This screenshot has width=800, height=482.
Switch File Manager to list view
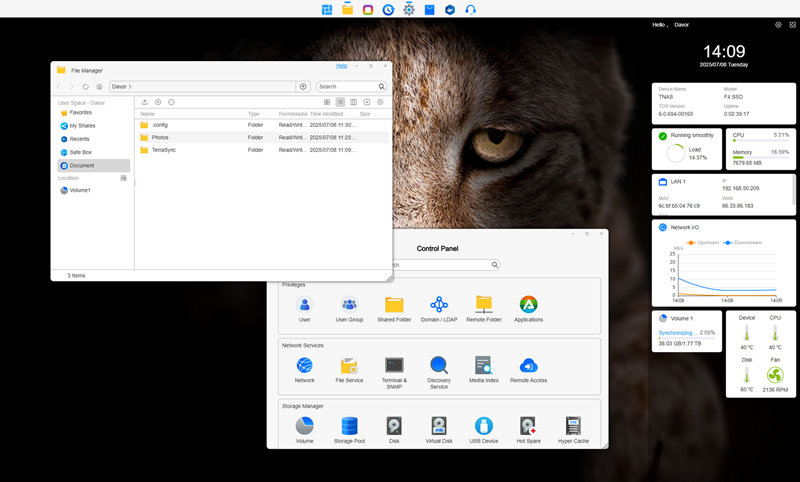pyautogui.click(x=340, y=102)
